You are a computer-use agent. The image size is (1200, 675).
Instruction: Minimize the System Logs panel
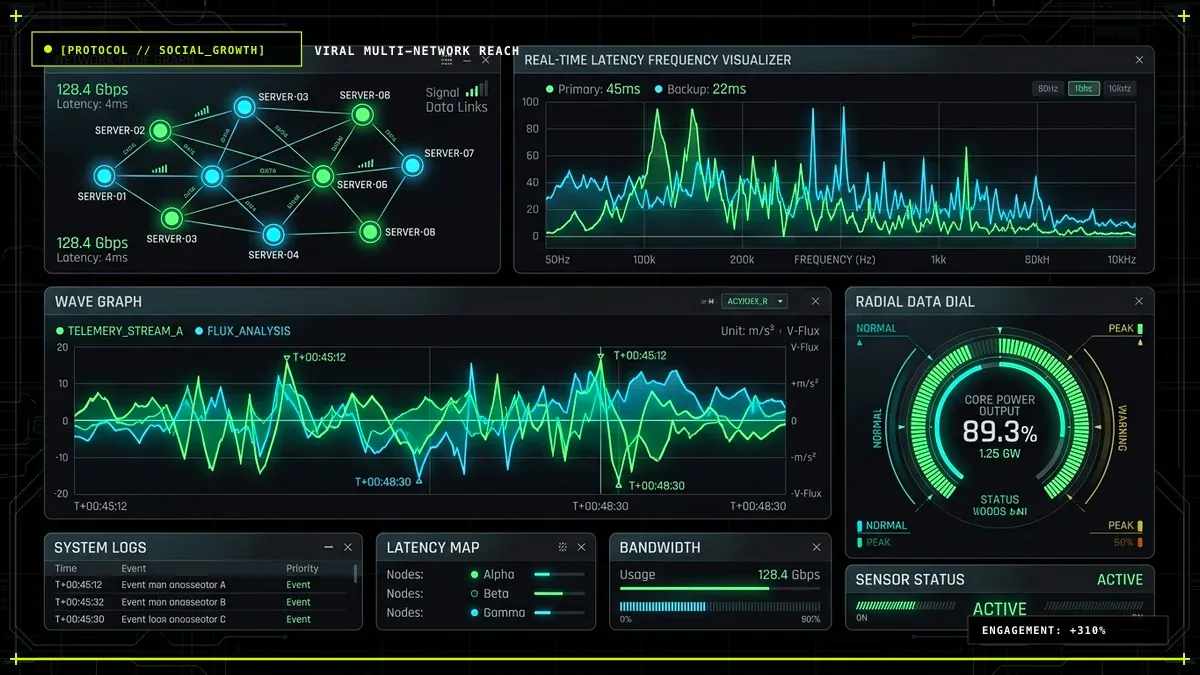(329, 547)
